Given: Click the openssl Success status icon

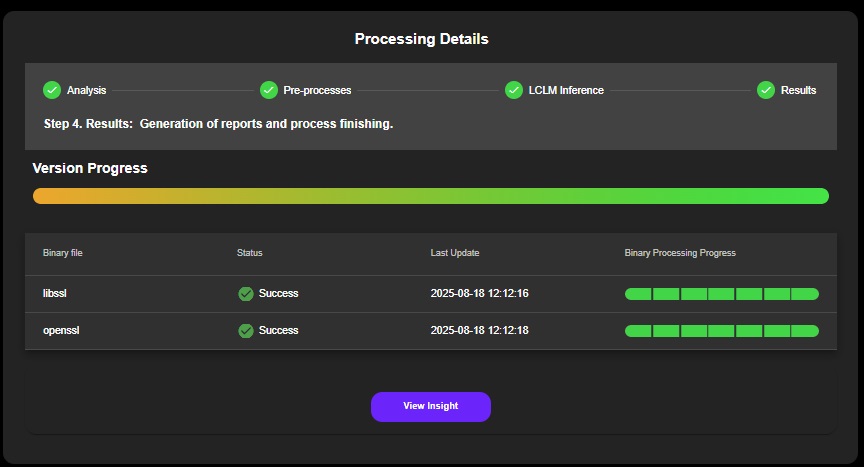Looking at the screenshot, I should 246,331.
